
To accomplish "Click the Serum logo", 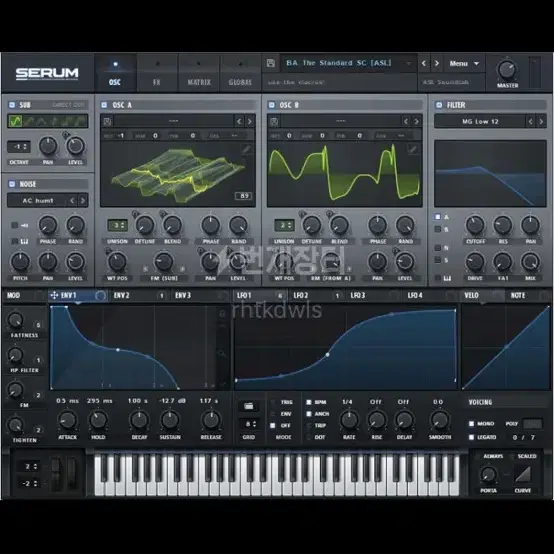I will click(x=47, y=73).
